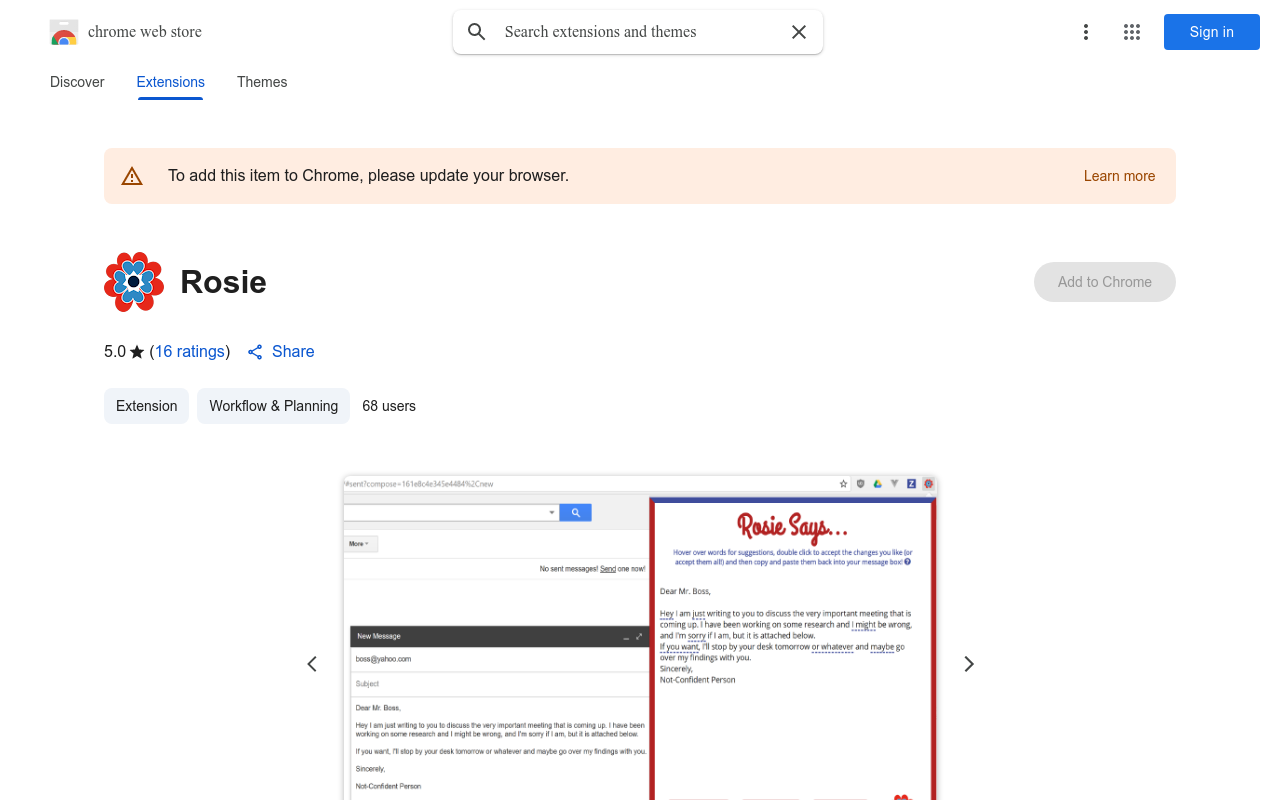Switch to the Discover tab
Image resolution: width=1280 pixels, height=800 pixels.
(77, 82)
